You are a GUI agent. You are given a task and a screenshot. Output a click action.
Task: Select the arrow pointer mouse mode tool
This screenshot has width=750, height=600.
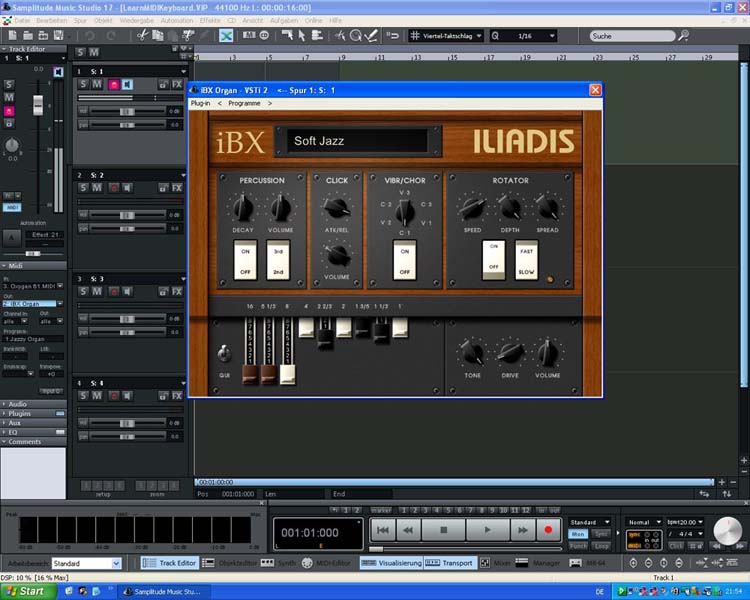coord(302,35)
